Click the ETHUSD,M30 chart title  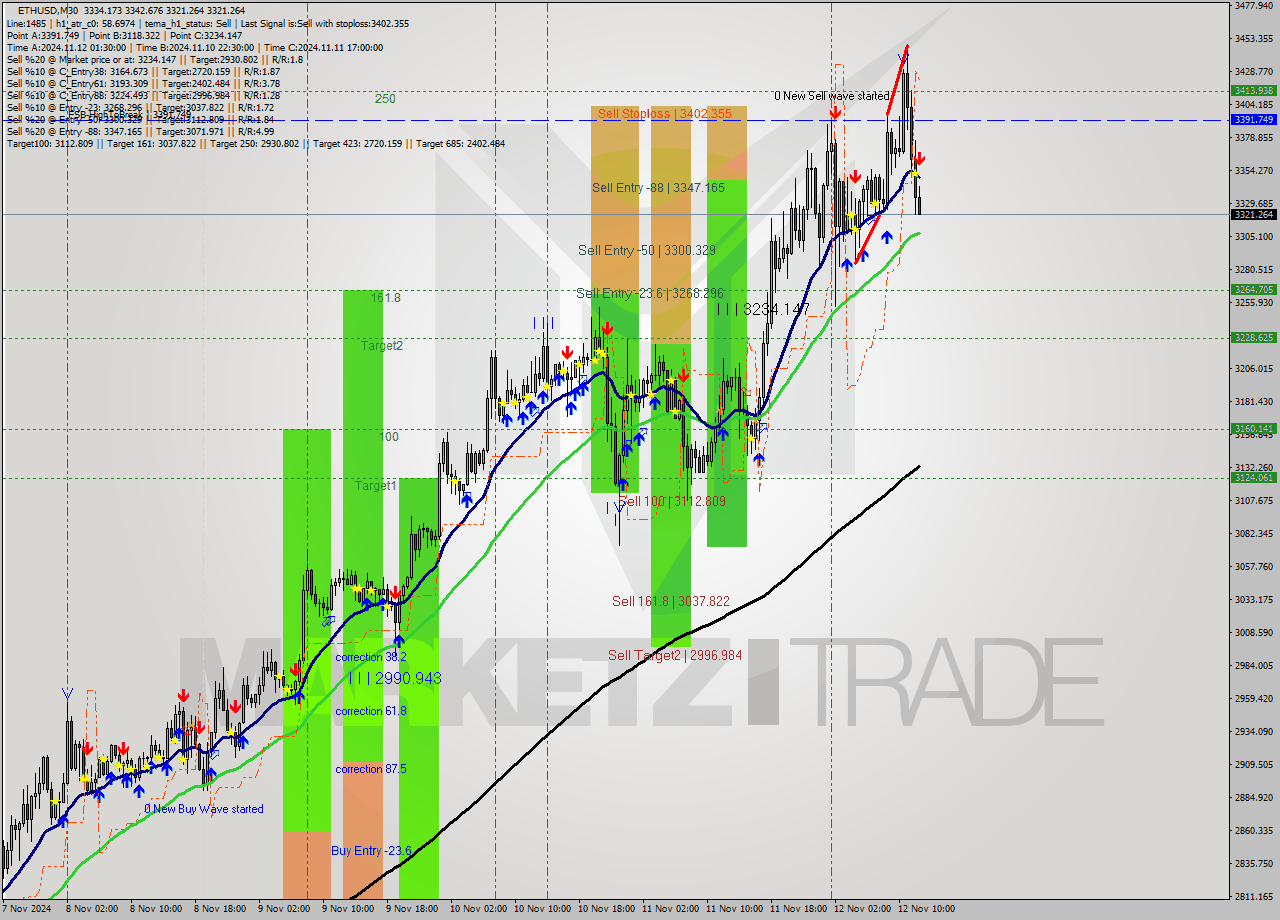[x=49, y=11]
